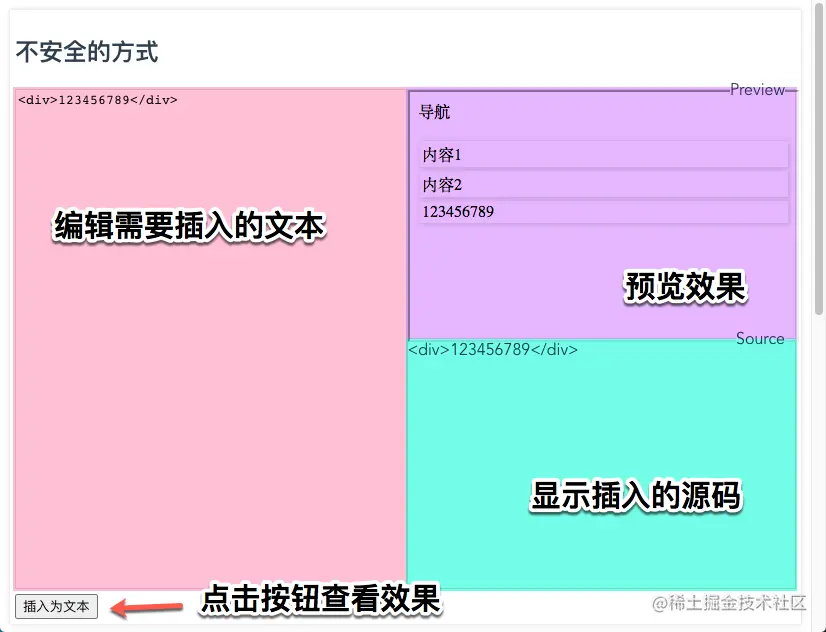This screenshot has height=632, width=826.
Task: Click the 插入为文本 button
Action: 55,606
